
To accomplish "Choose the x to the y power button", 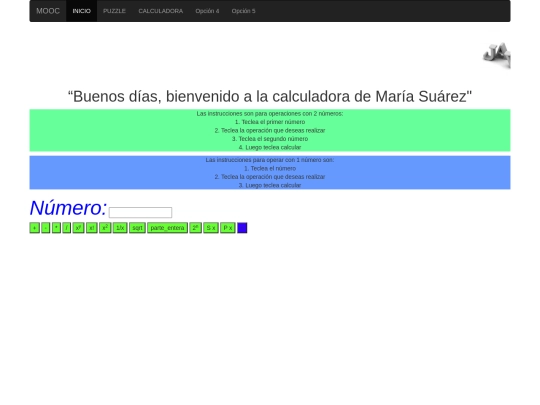I will [78, 228].
